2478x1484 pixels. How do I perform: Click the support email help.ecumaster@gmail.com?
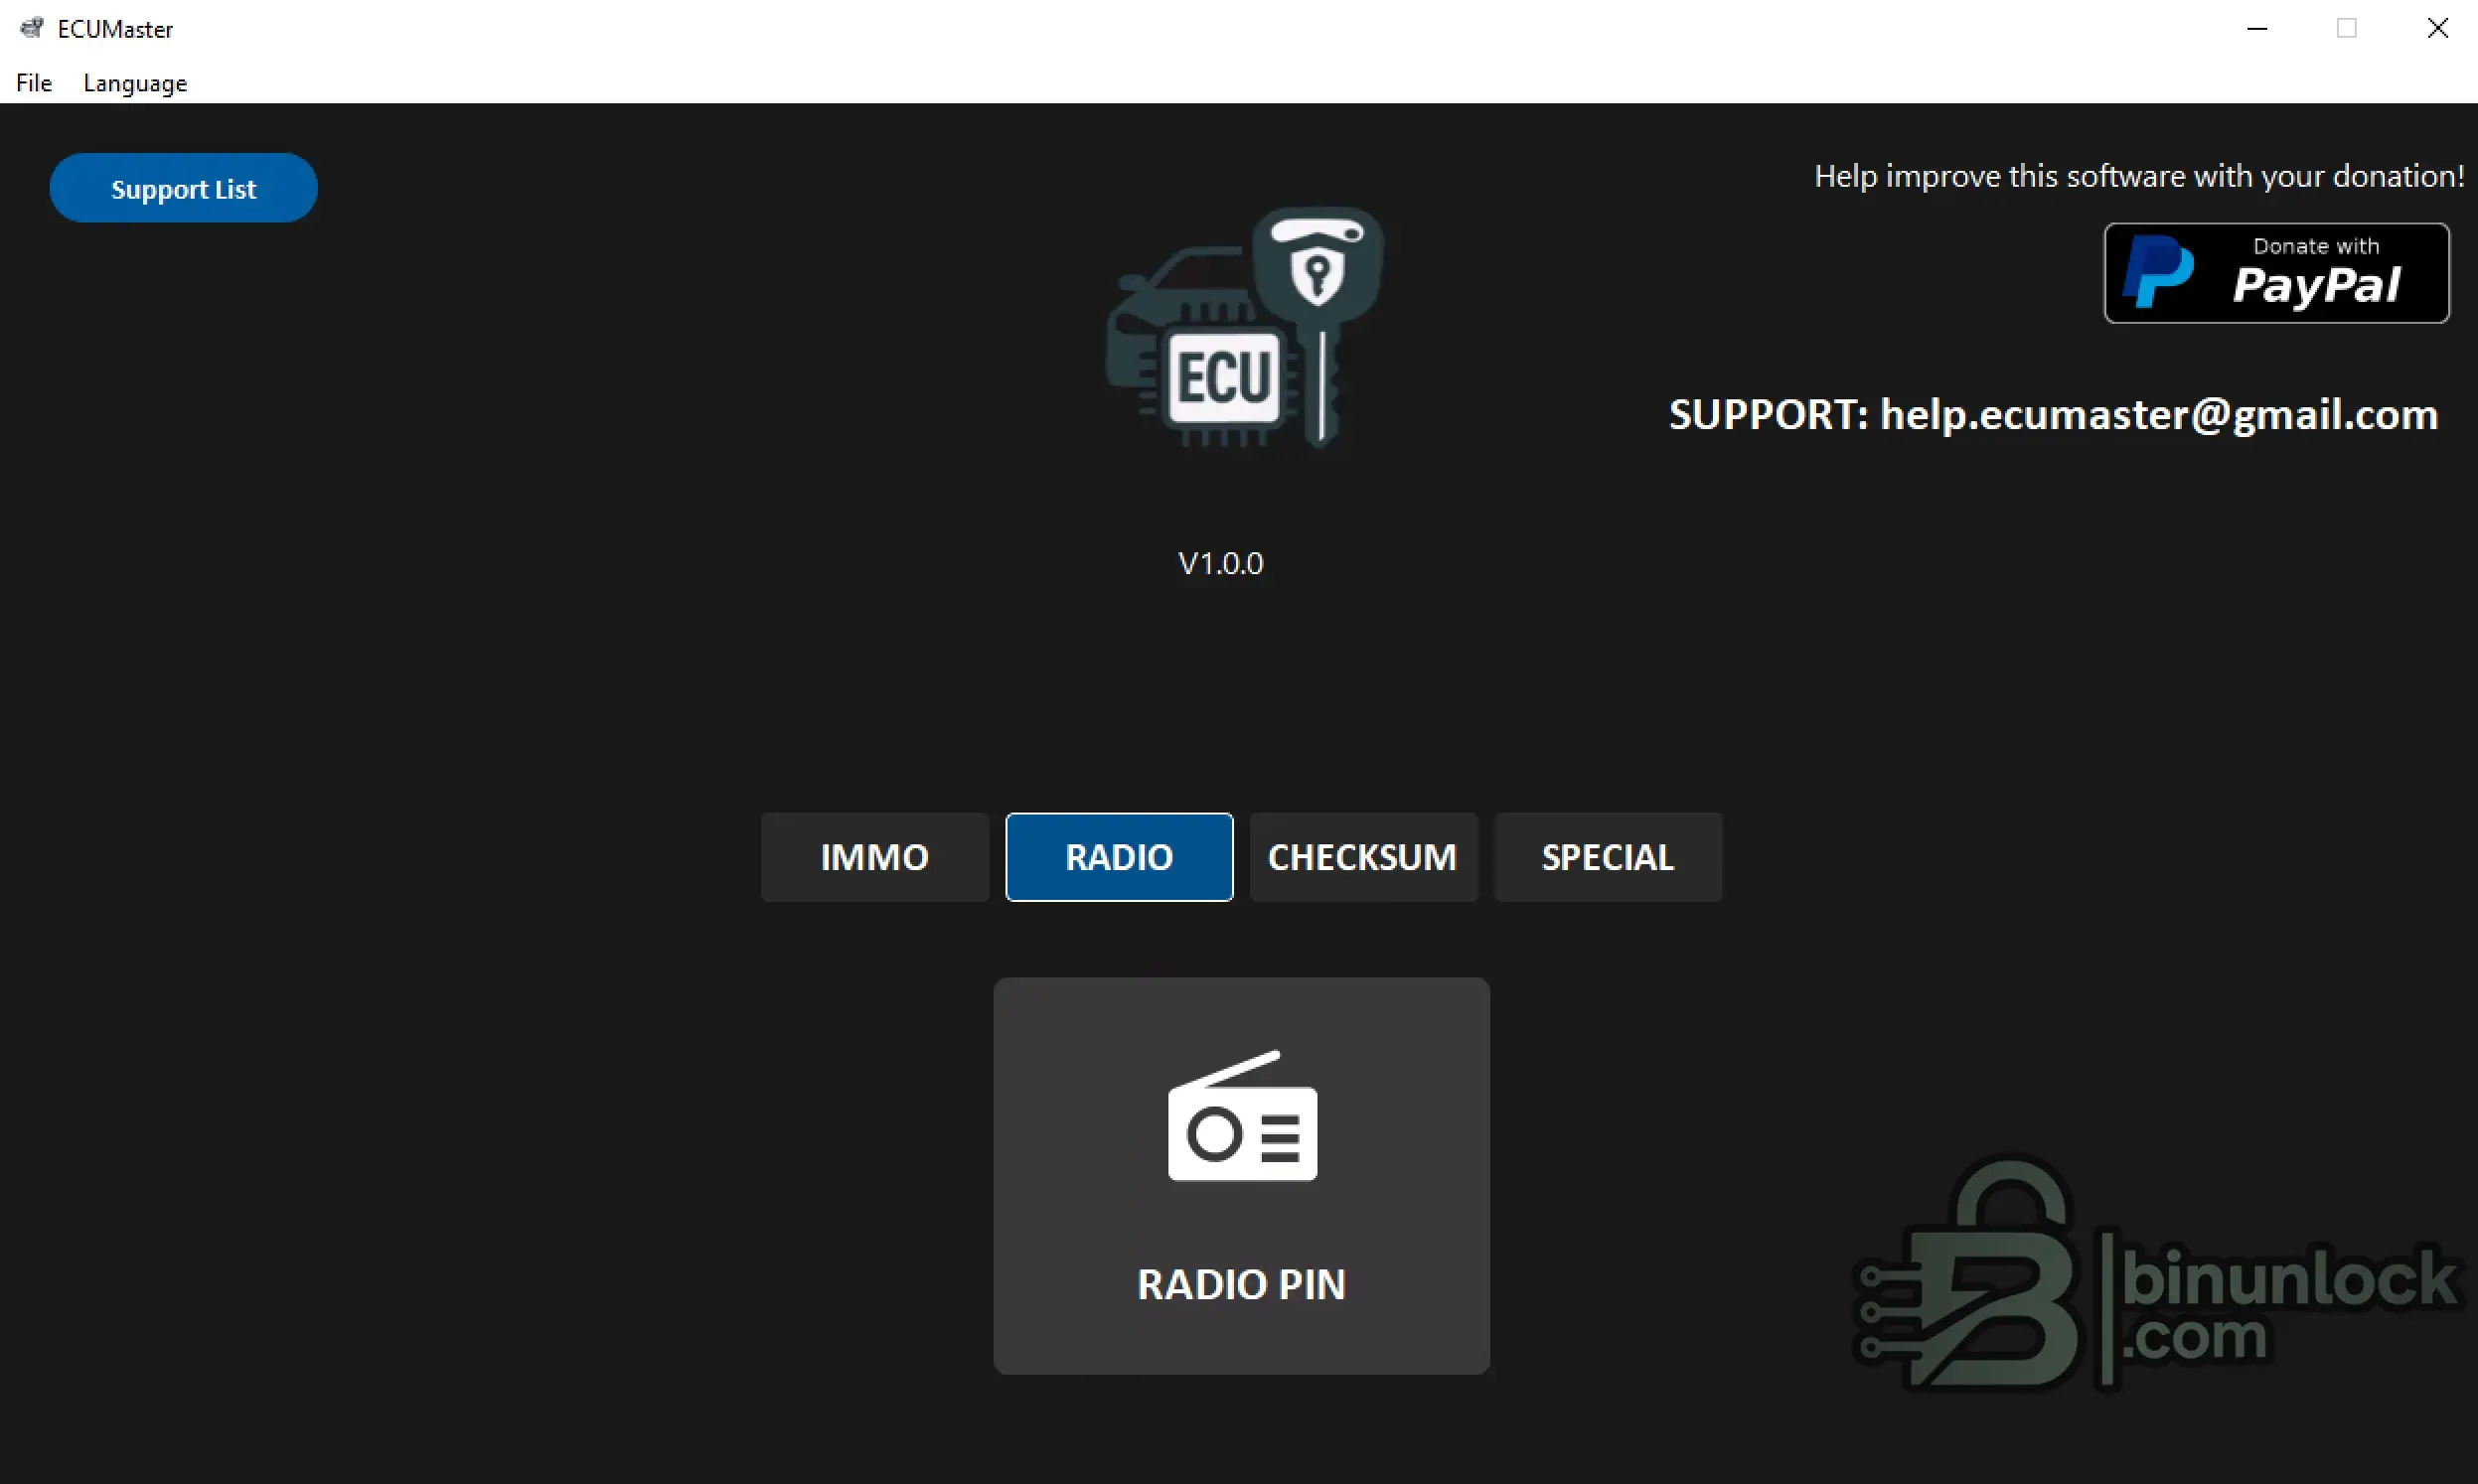pyautogui.click(x=2159, y=414)
